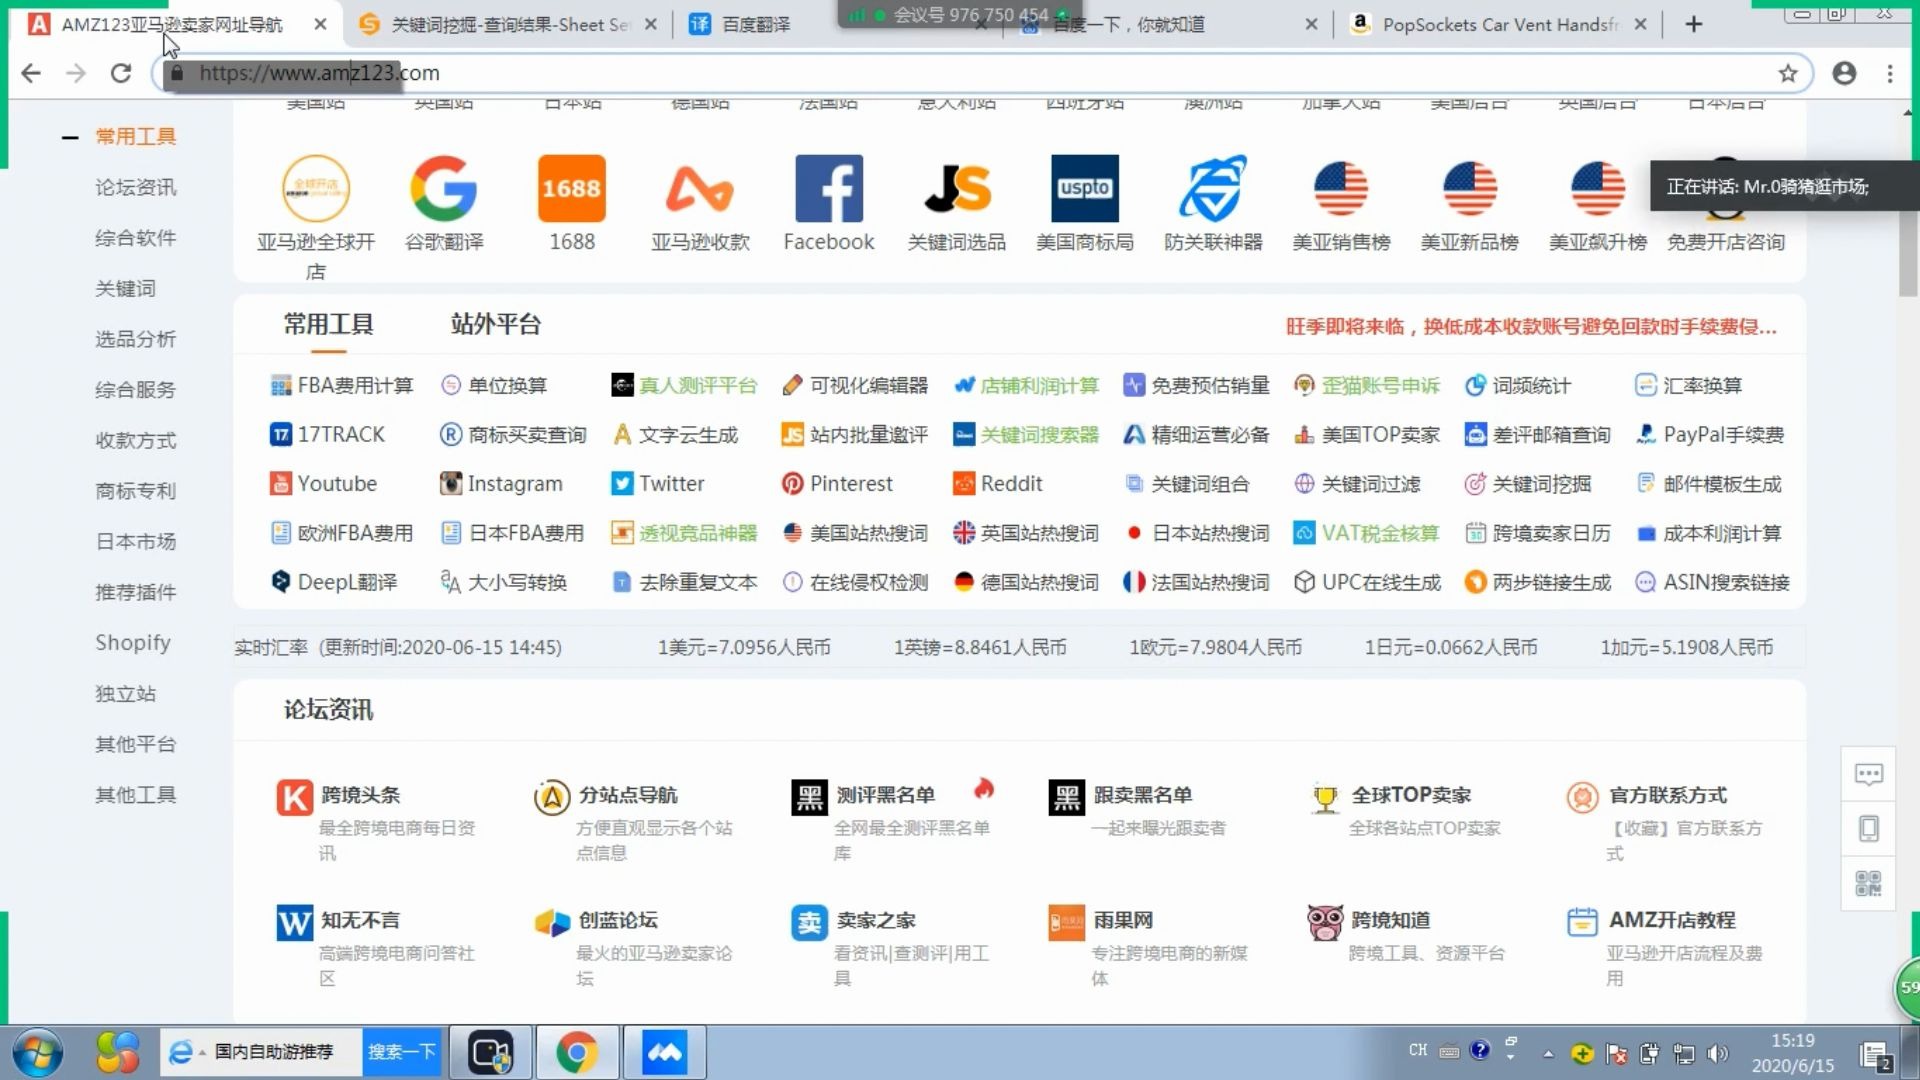Open the red 旺季即将来临 promo notice
The image size is (1920, 1080).
pos(1531,327)
